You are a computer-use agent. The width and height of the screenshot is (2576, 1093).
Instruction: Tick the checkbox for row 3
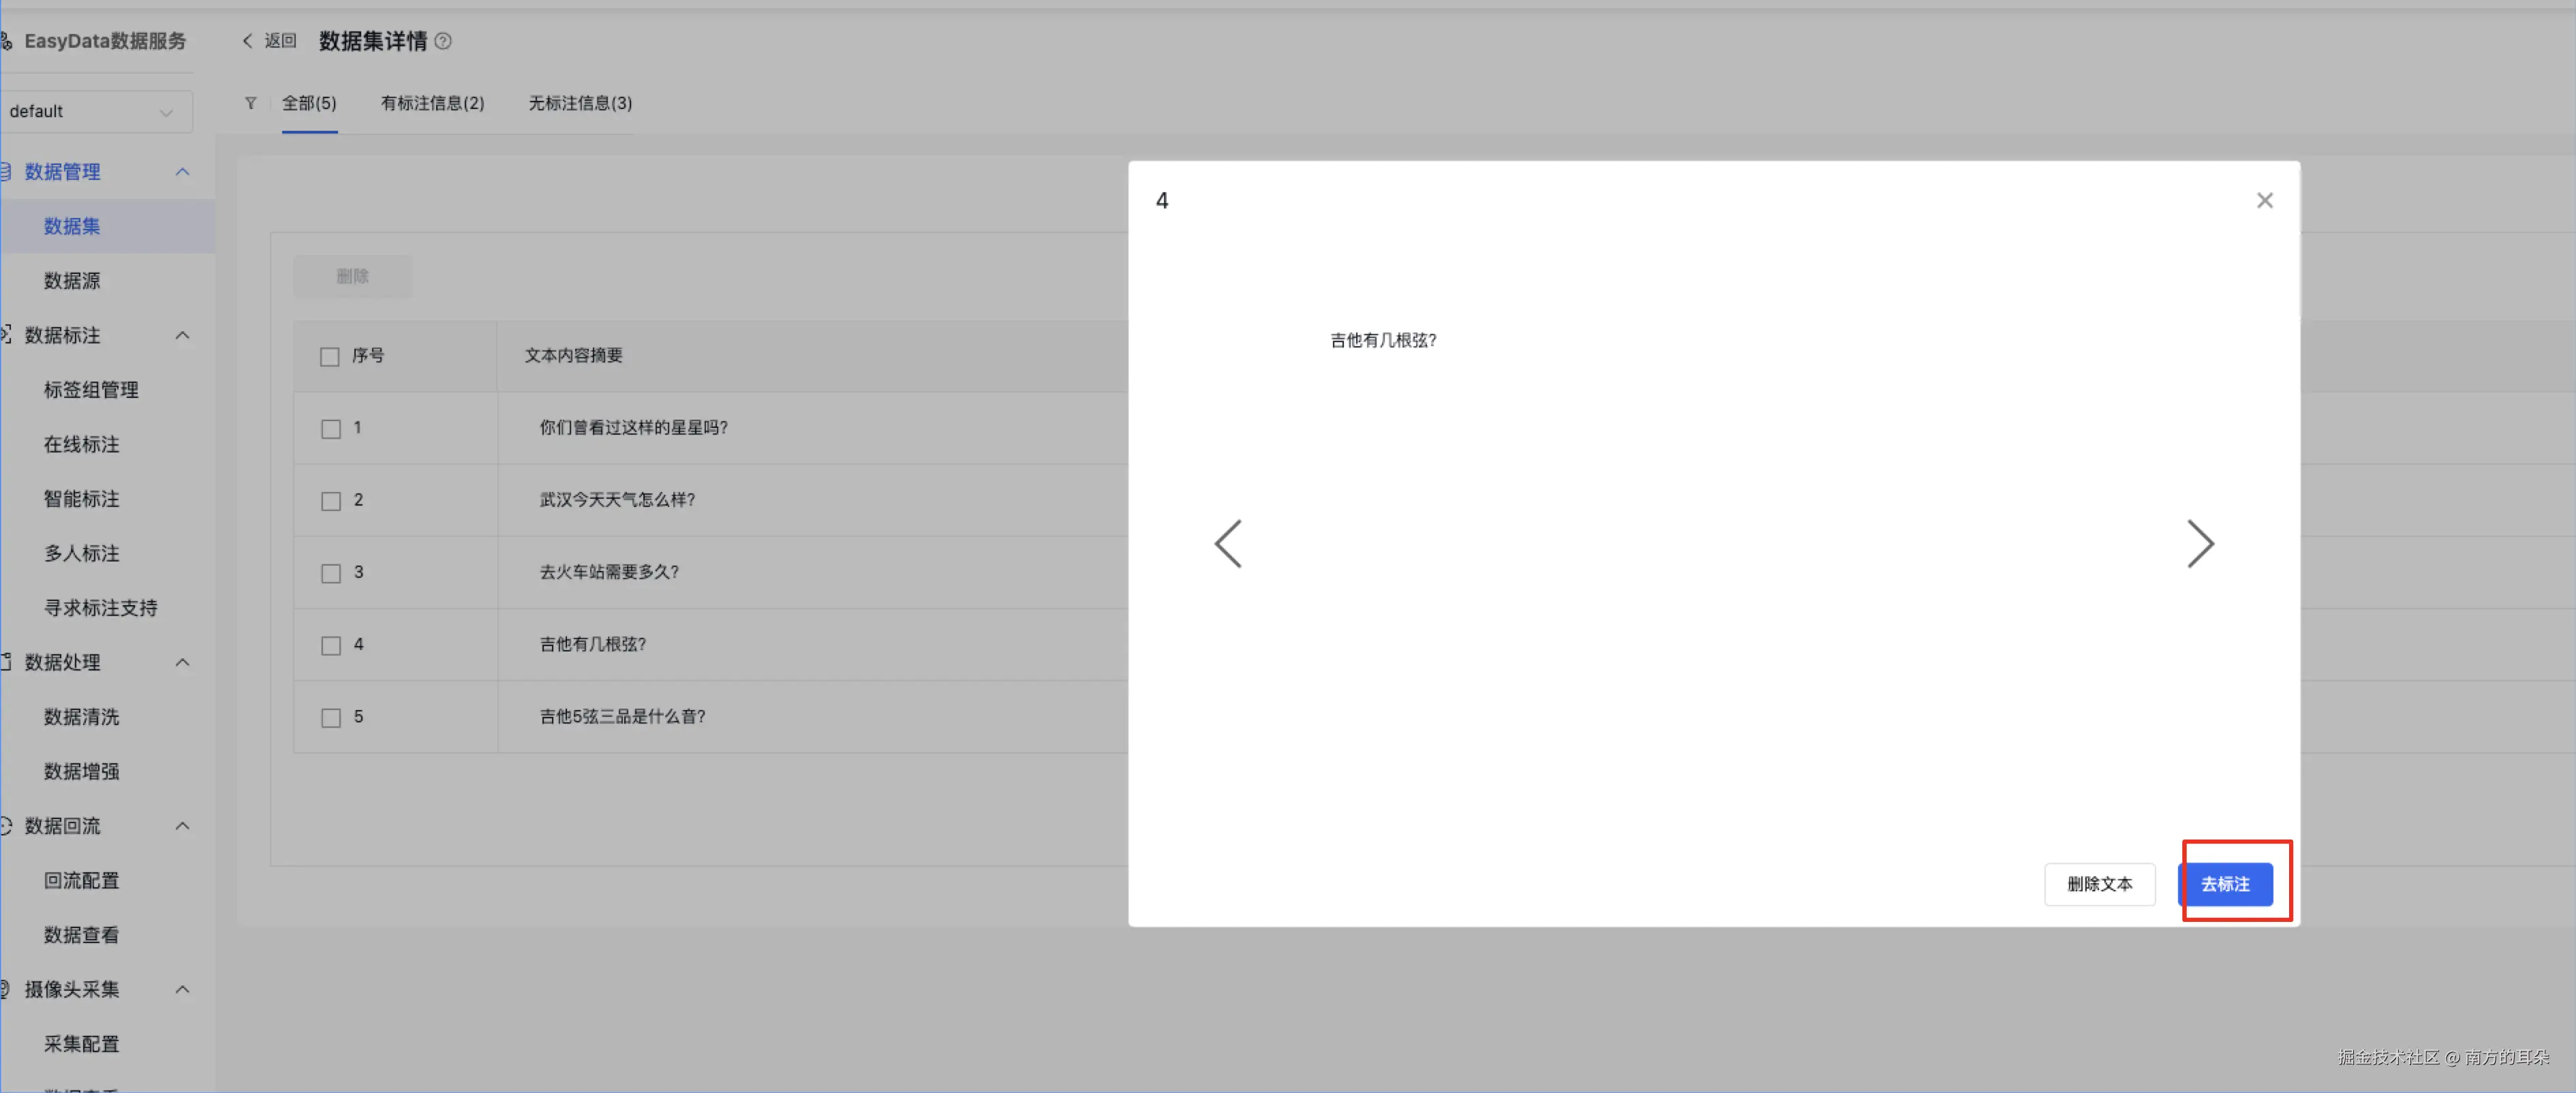tap(331, 573)
